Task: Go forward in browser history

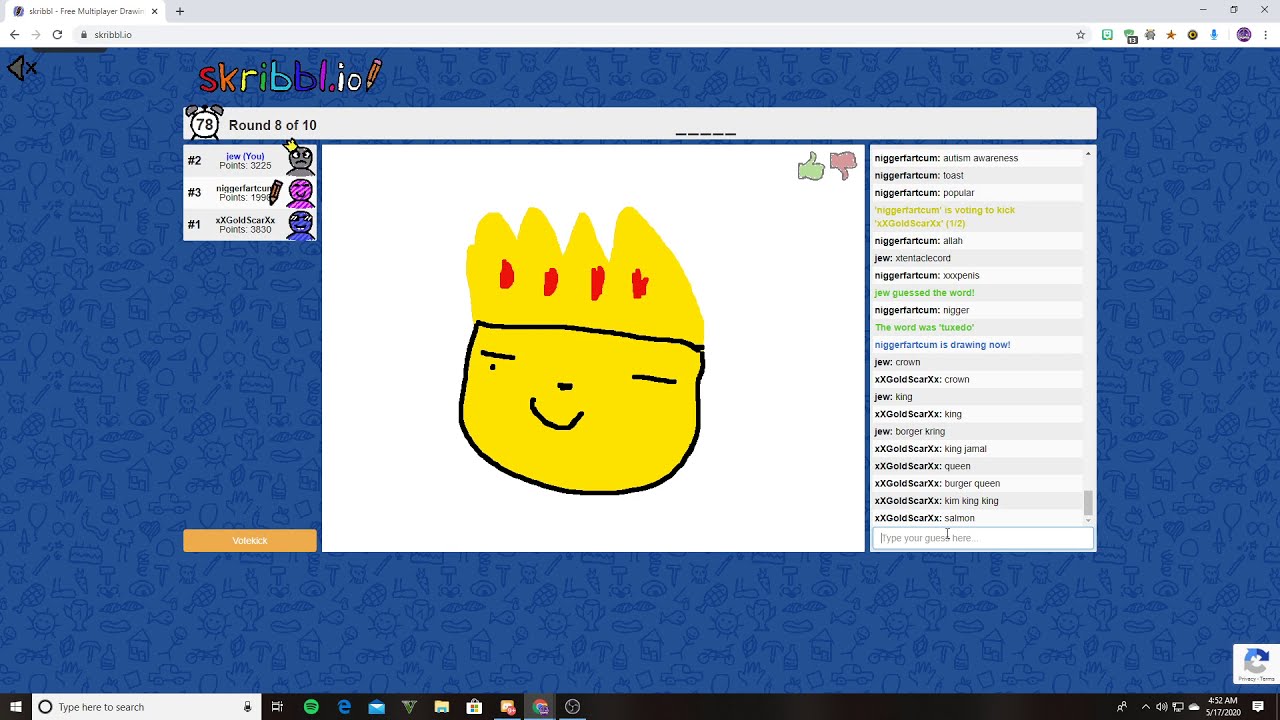Action: coord(35,35)
